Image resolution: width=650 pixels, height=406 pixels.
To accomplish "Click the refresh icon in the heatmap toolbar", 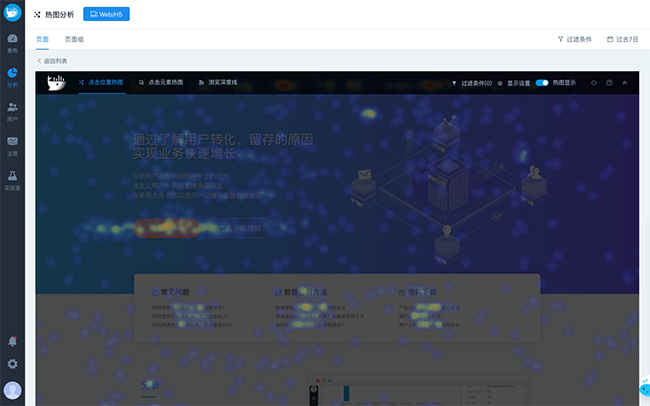I will point(594,83).
